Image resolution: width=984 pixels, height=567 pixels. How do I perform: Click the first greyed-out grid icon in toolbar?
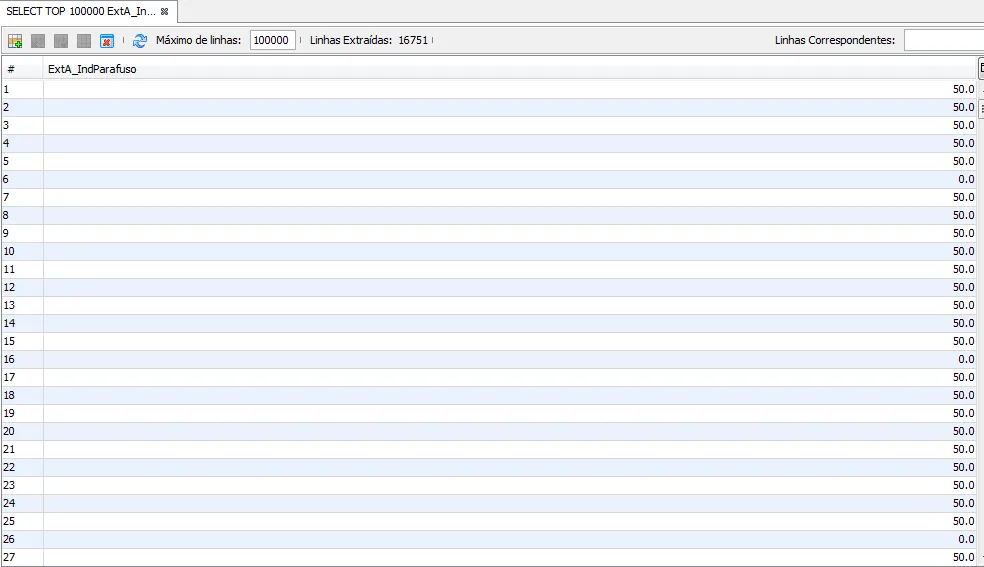pyautogui.click(x=38, y=41)
